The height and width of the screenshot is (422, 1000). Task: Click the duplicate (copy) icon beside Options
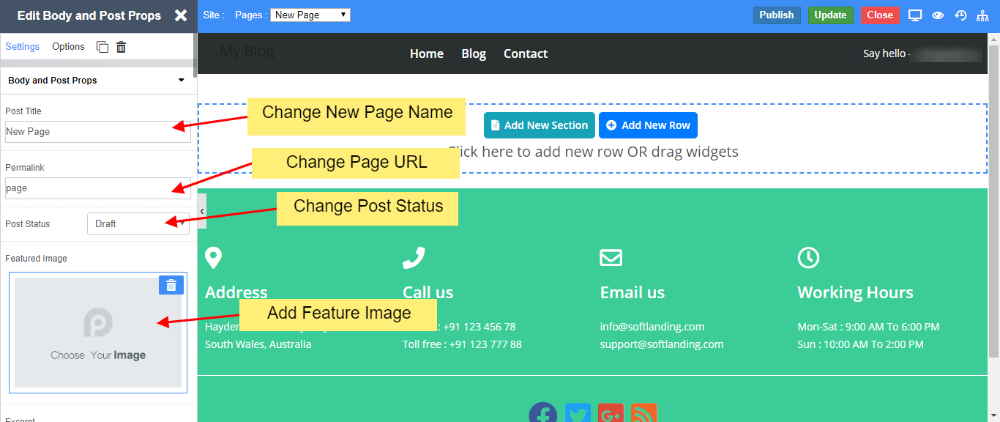pyautogui.click(x=102, y=47)
